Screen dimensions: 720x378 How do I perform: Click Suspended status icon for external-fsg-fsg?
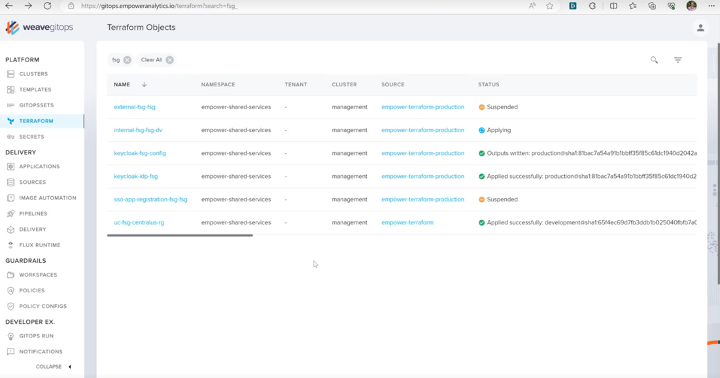tap(482, 107)
